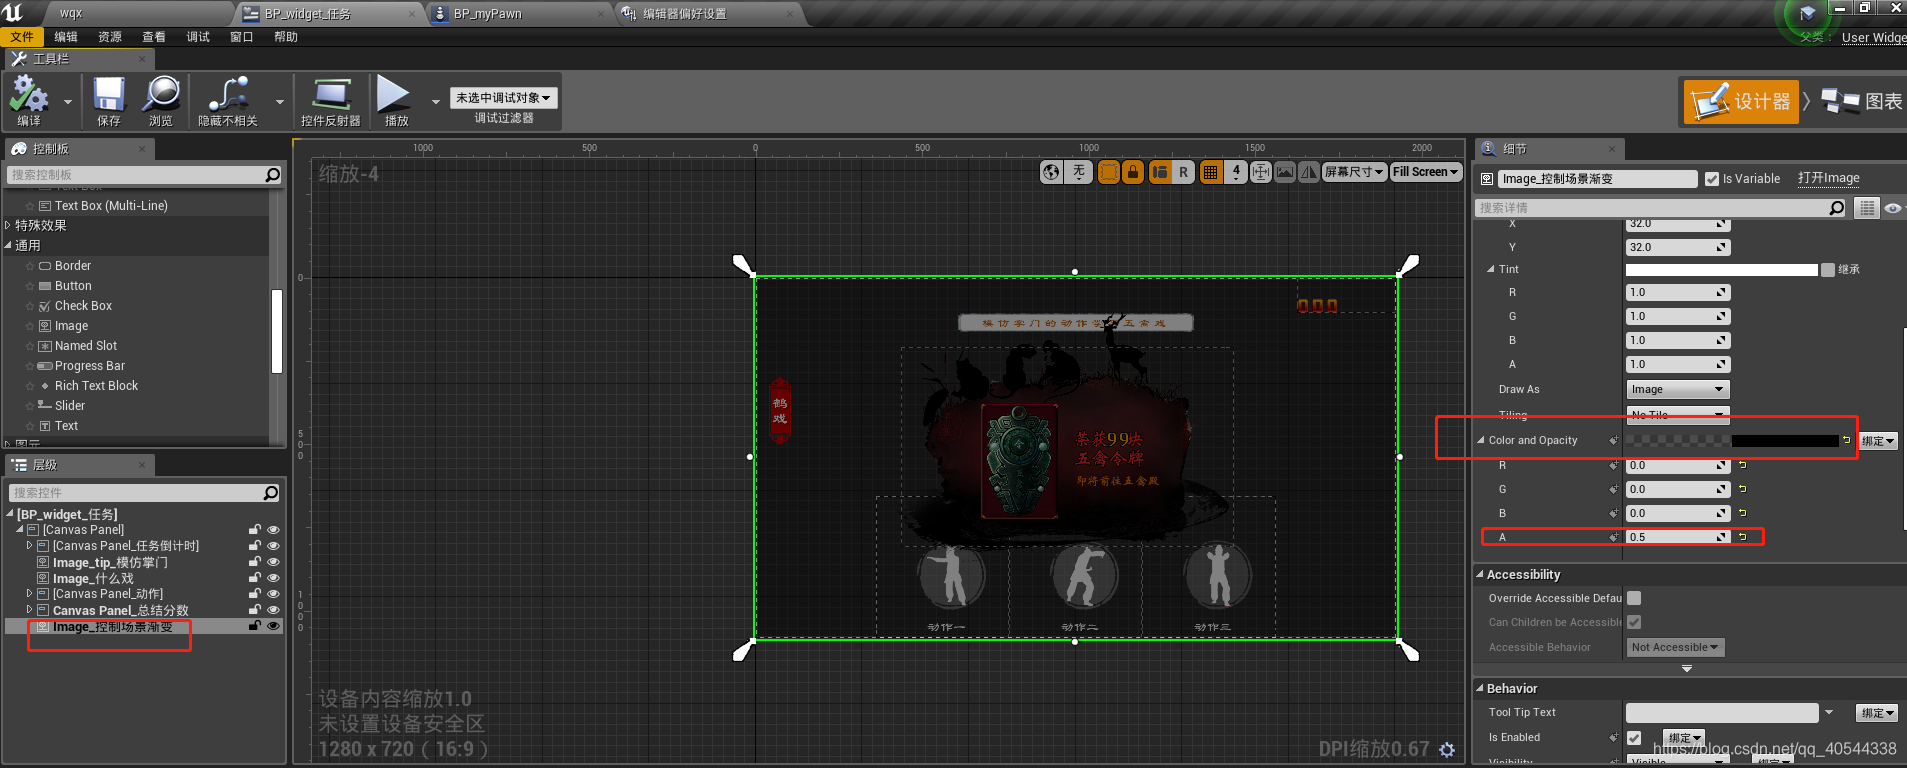Select the Rich Text Block palette item

pyautogui.click(x=96, y=386)
